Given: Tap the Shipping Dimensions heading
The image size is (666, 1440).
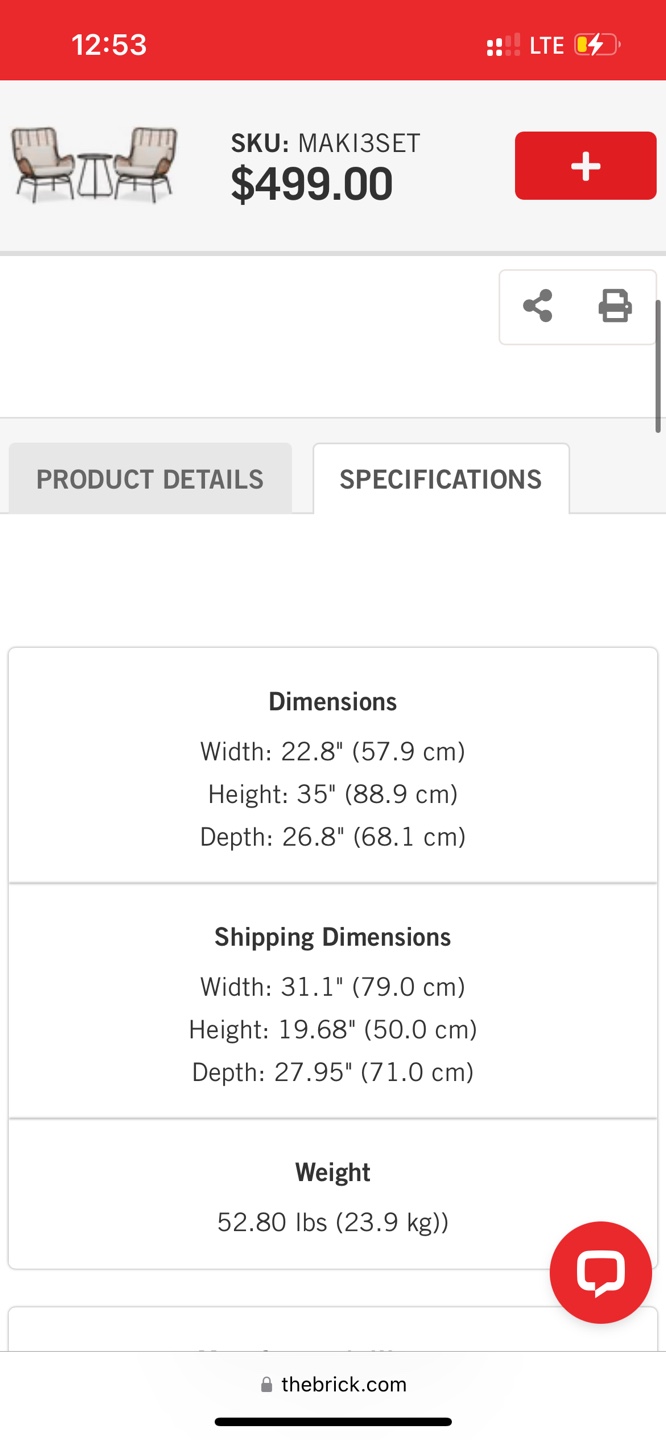Looking at the screenshot, I should pyautogui.click(x=333, y=937).
